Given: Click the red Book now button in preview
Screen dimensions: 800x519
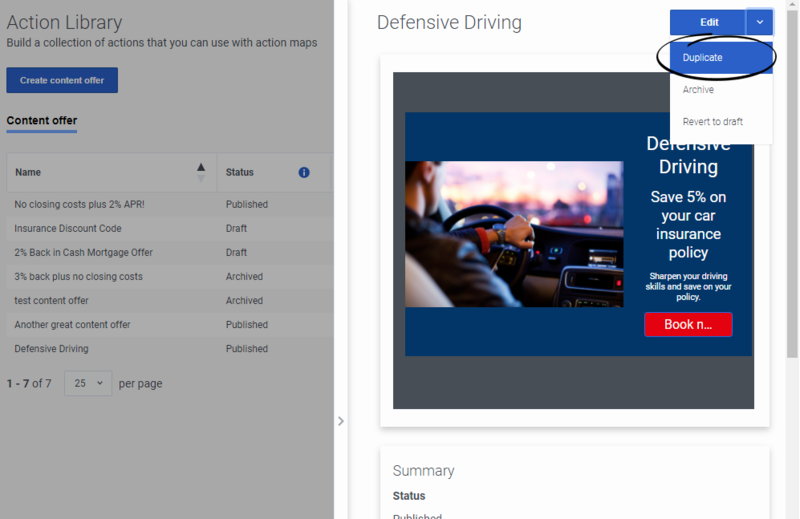Looking at the screenshot, I should [x=688, y=325].
